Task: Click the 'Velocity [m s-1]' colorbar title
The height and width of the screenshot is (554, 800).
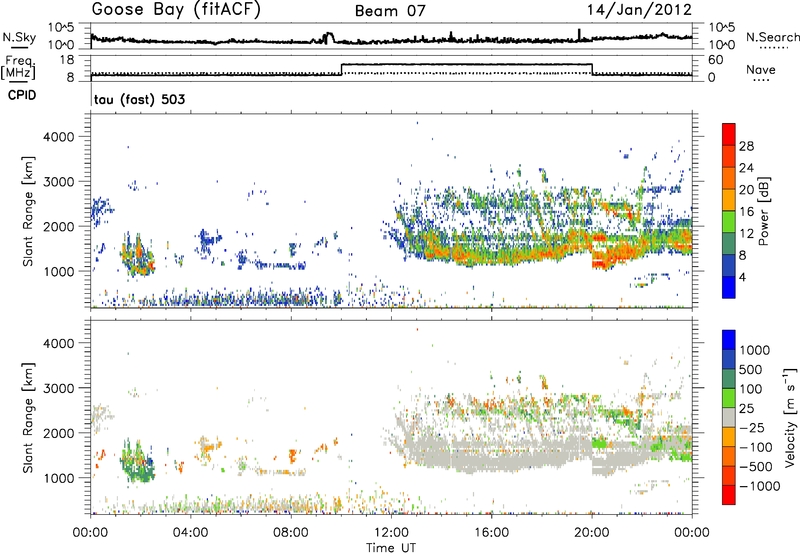Action: (x=790, y=417)
